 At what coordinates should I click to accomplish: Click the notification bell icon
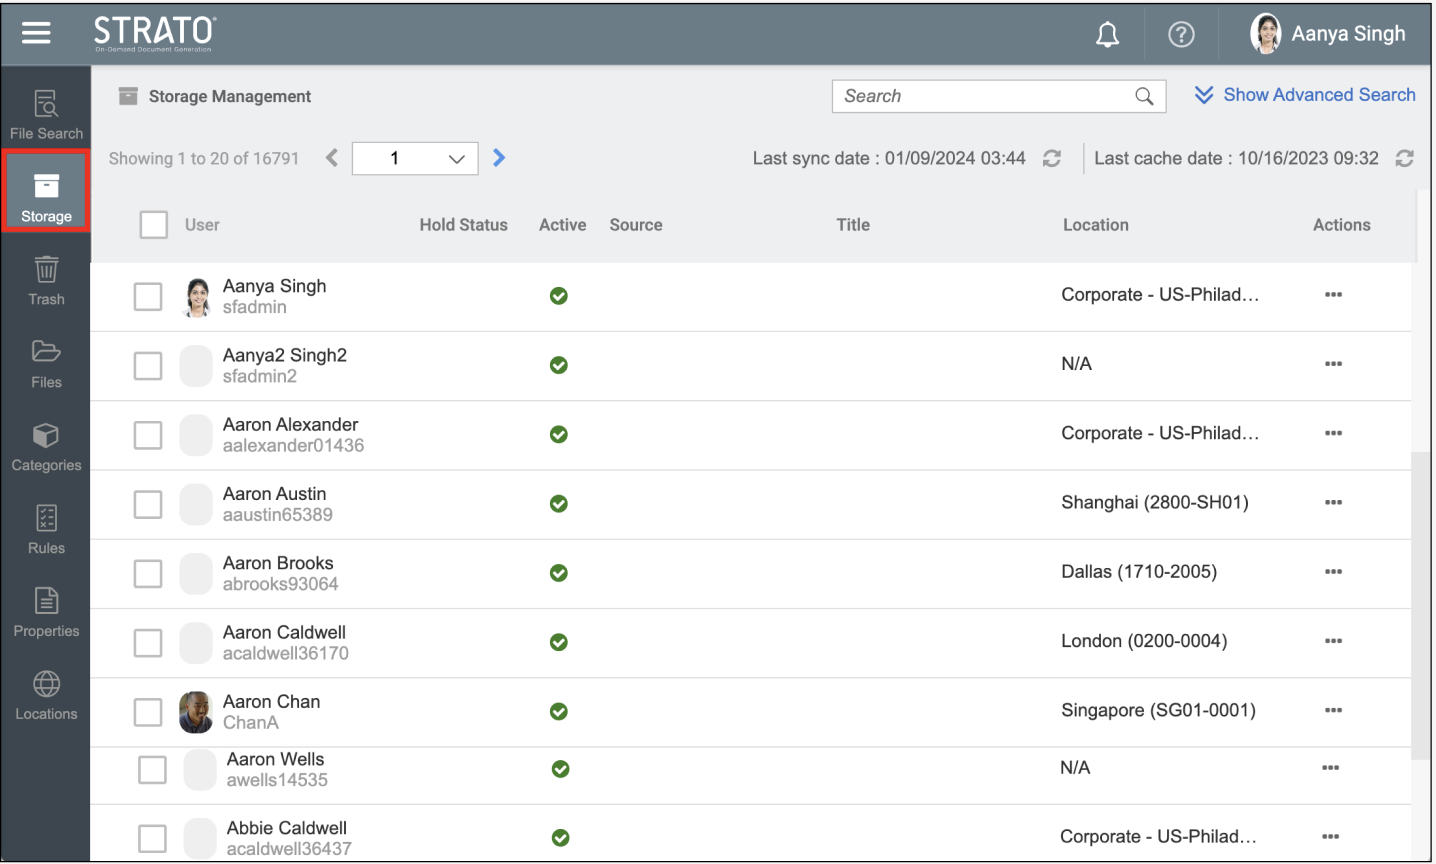tap(1107, 35)
